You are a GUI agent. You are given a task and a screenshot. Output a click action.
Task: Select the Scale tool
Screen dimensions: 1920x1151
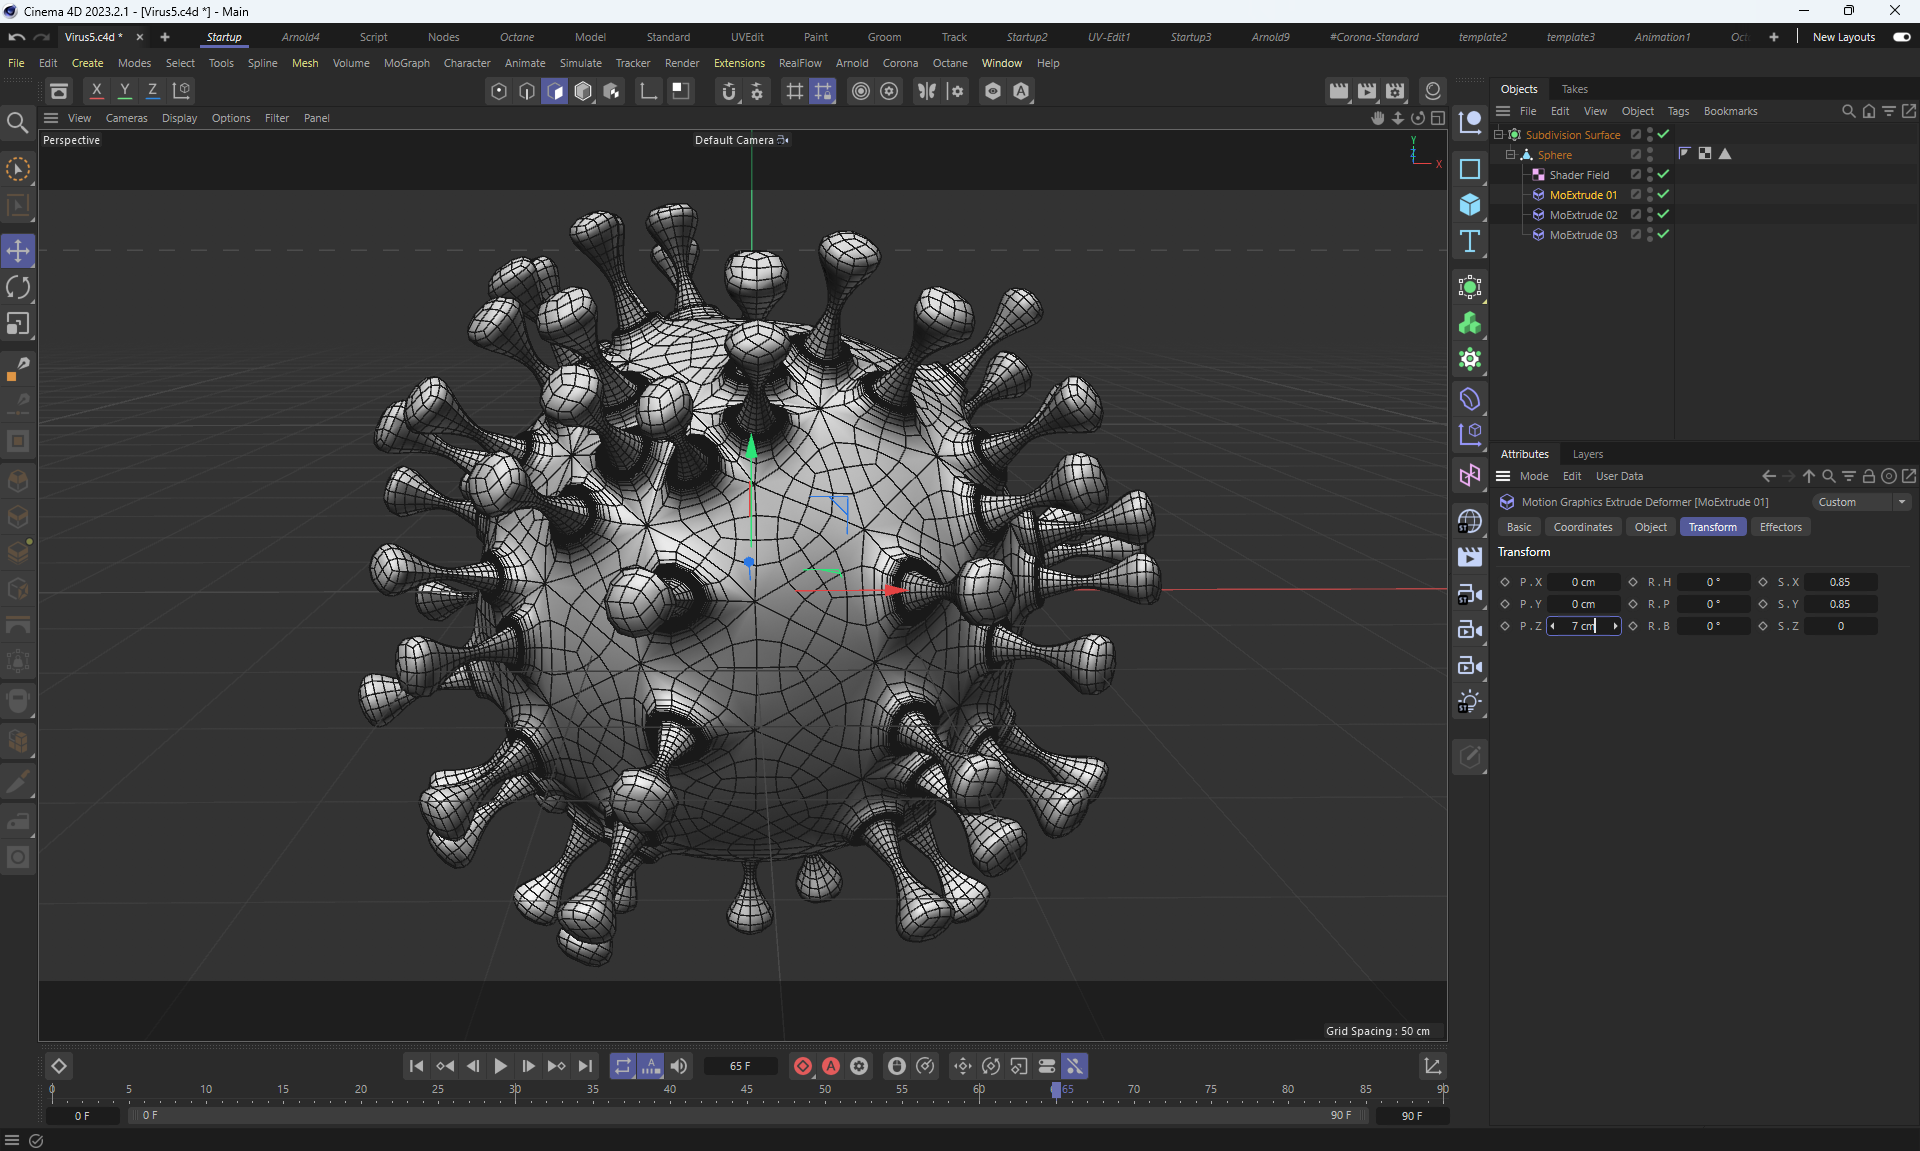[x=18, y=324]
